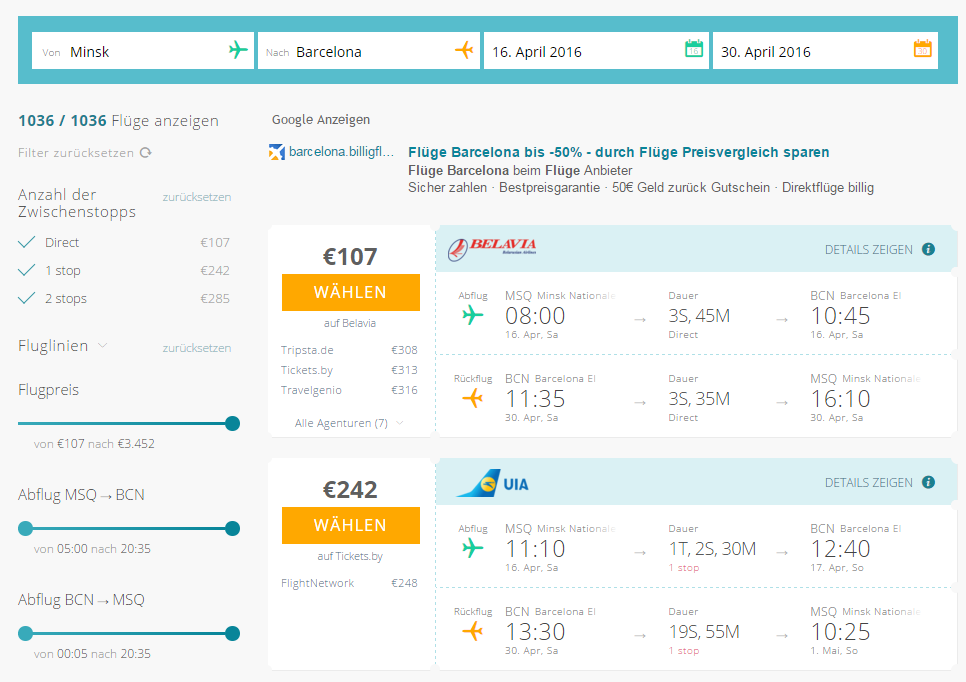Viewport: 966px width, 682px height.
Task: Click the Belavia airline logo
Action: tap(492, 249)
